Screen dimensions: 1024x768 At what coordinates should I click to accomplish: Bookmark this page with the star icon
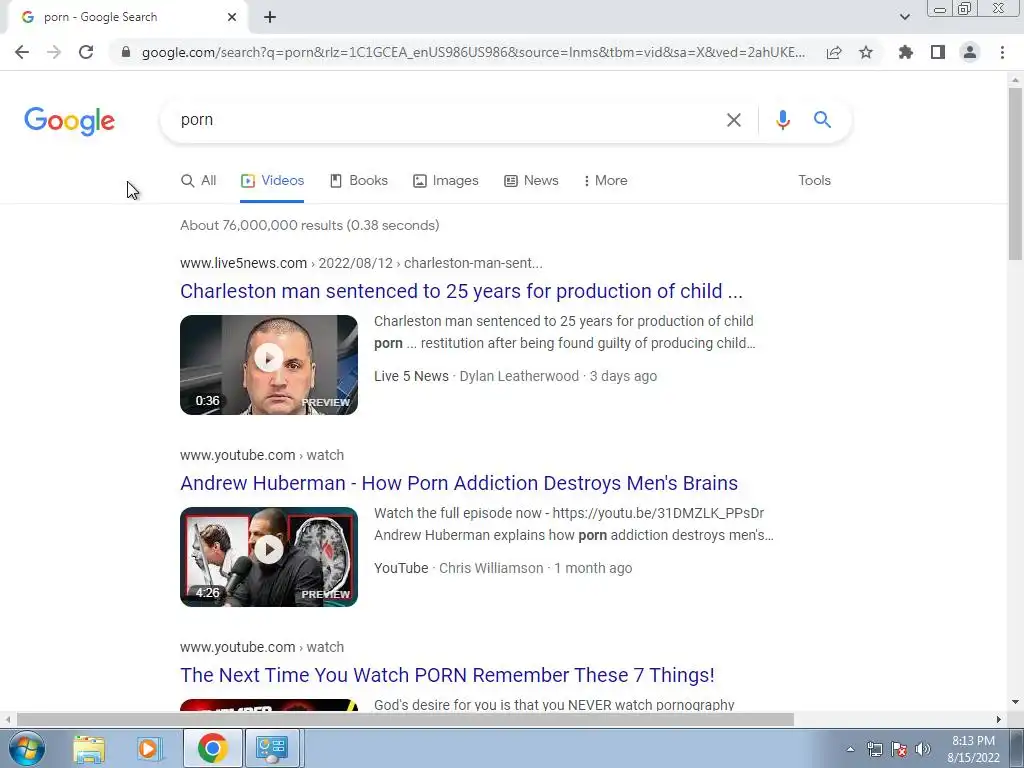[866, 52]
